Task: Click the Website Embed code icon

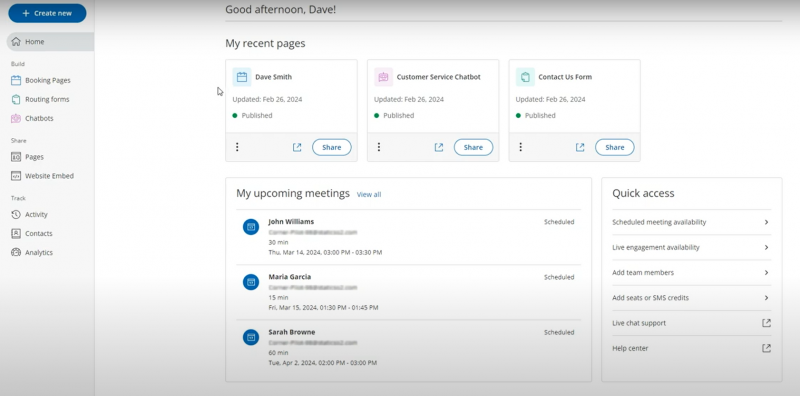Action: [16, 176]
